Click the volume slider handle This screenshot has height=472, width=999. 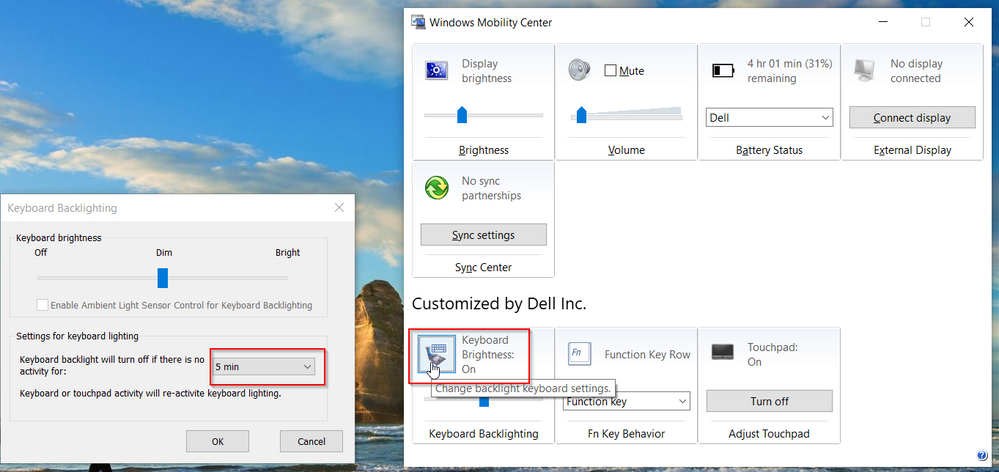point(581,115)
